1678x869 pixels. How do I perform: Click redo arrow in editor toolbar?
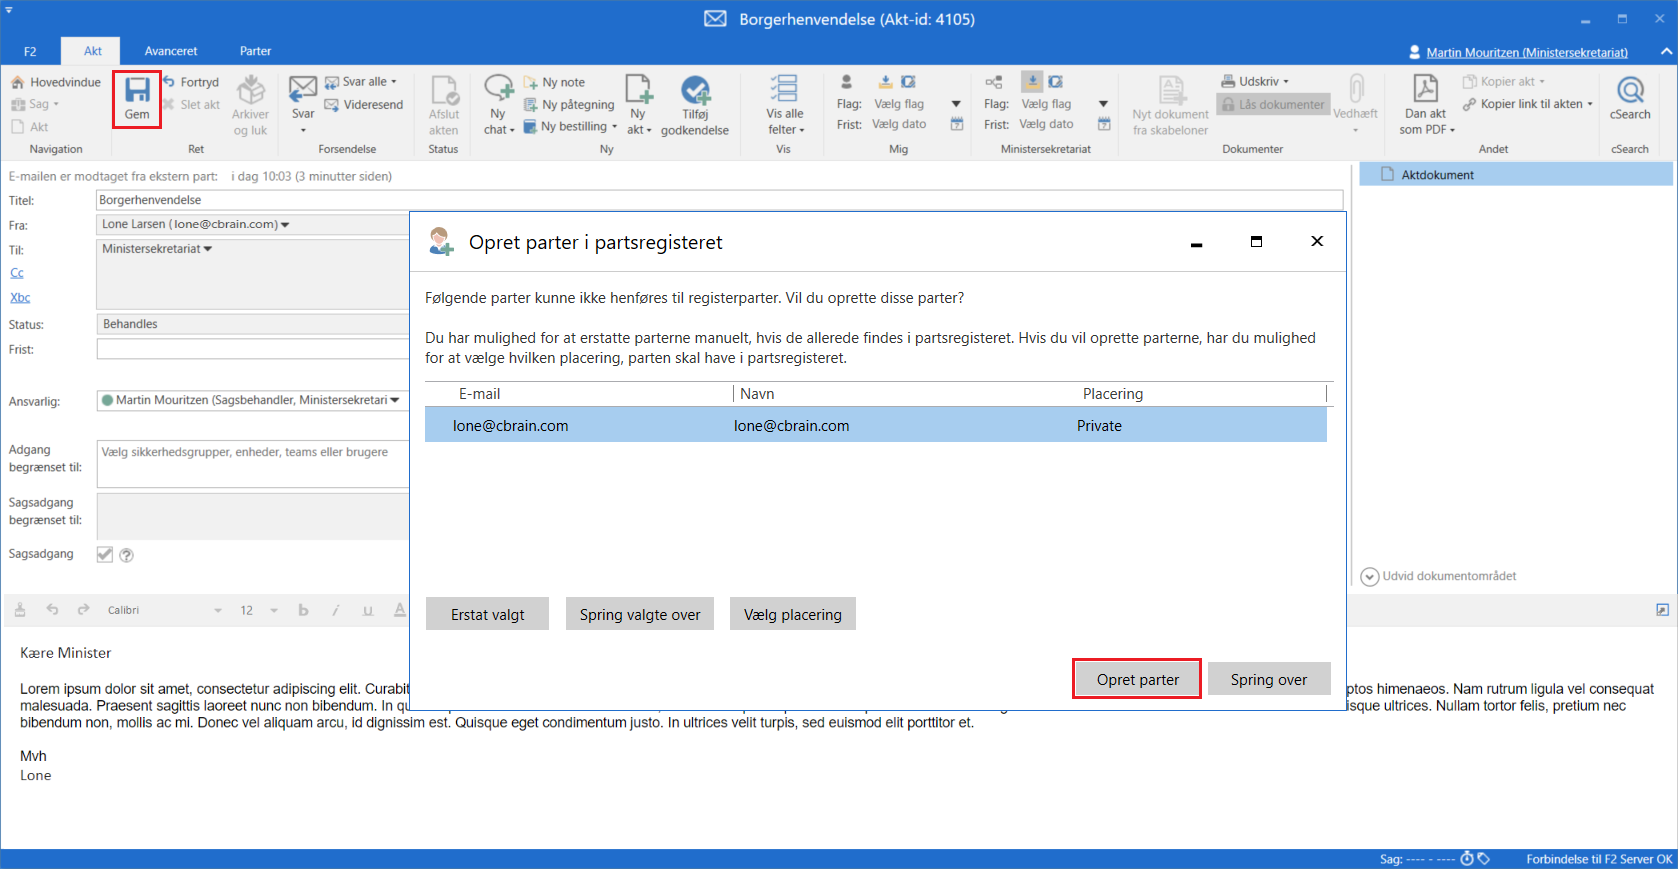(84, 609)
